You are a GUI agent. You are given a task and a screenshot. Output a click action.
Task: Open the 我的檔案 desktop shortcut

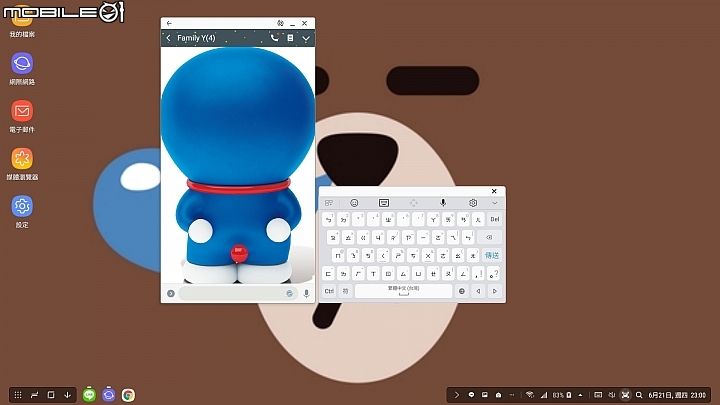point(22,23)
